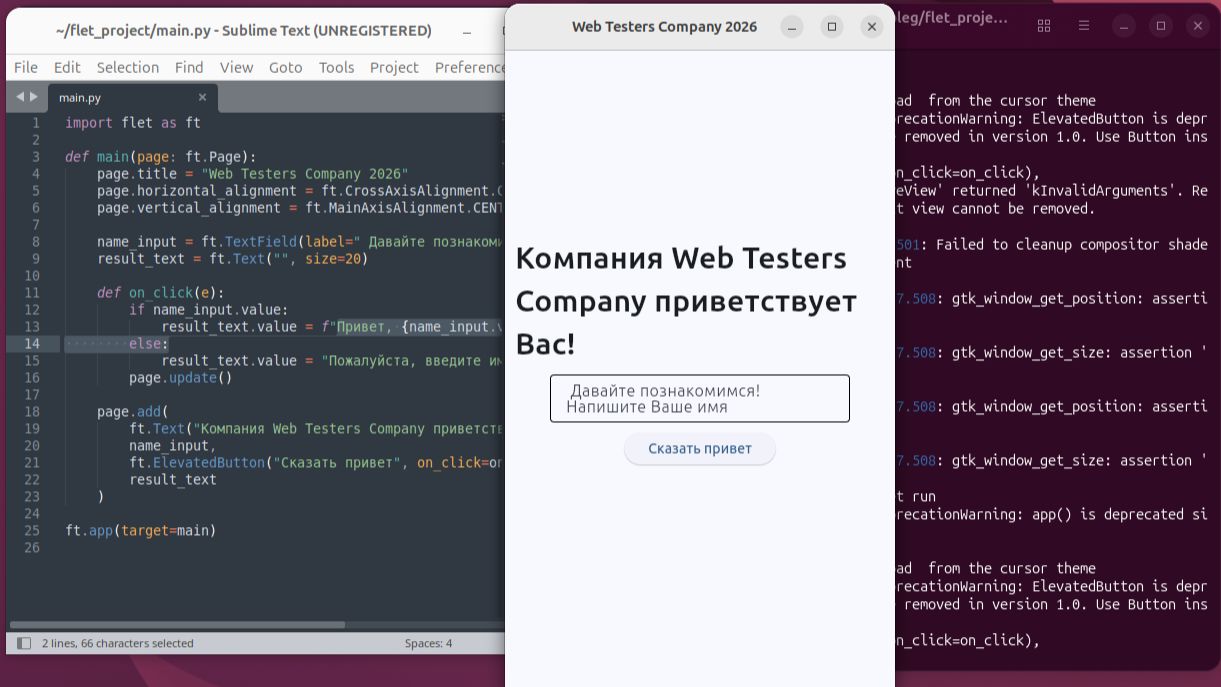Click the ft.ElevatedButton code line
This screenshot has height=687, width=1221.
(316, 462)
